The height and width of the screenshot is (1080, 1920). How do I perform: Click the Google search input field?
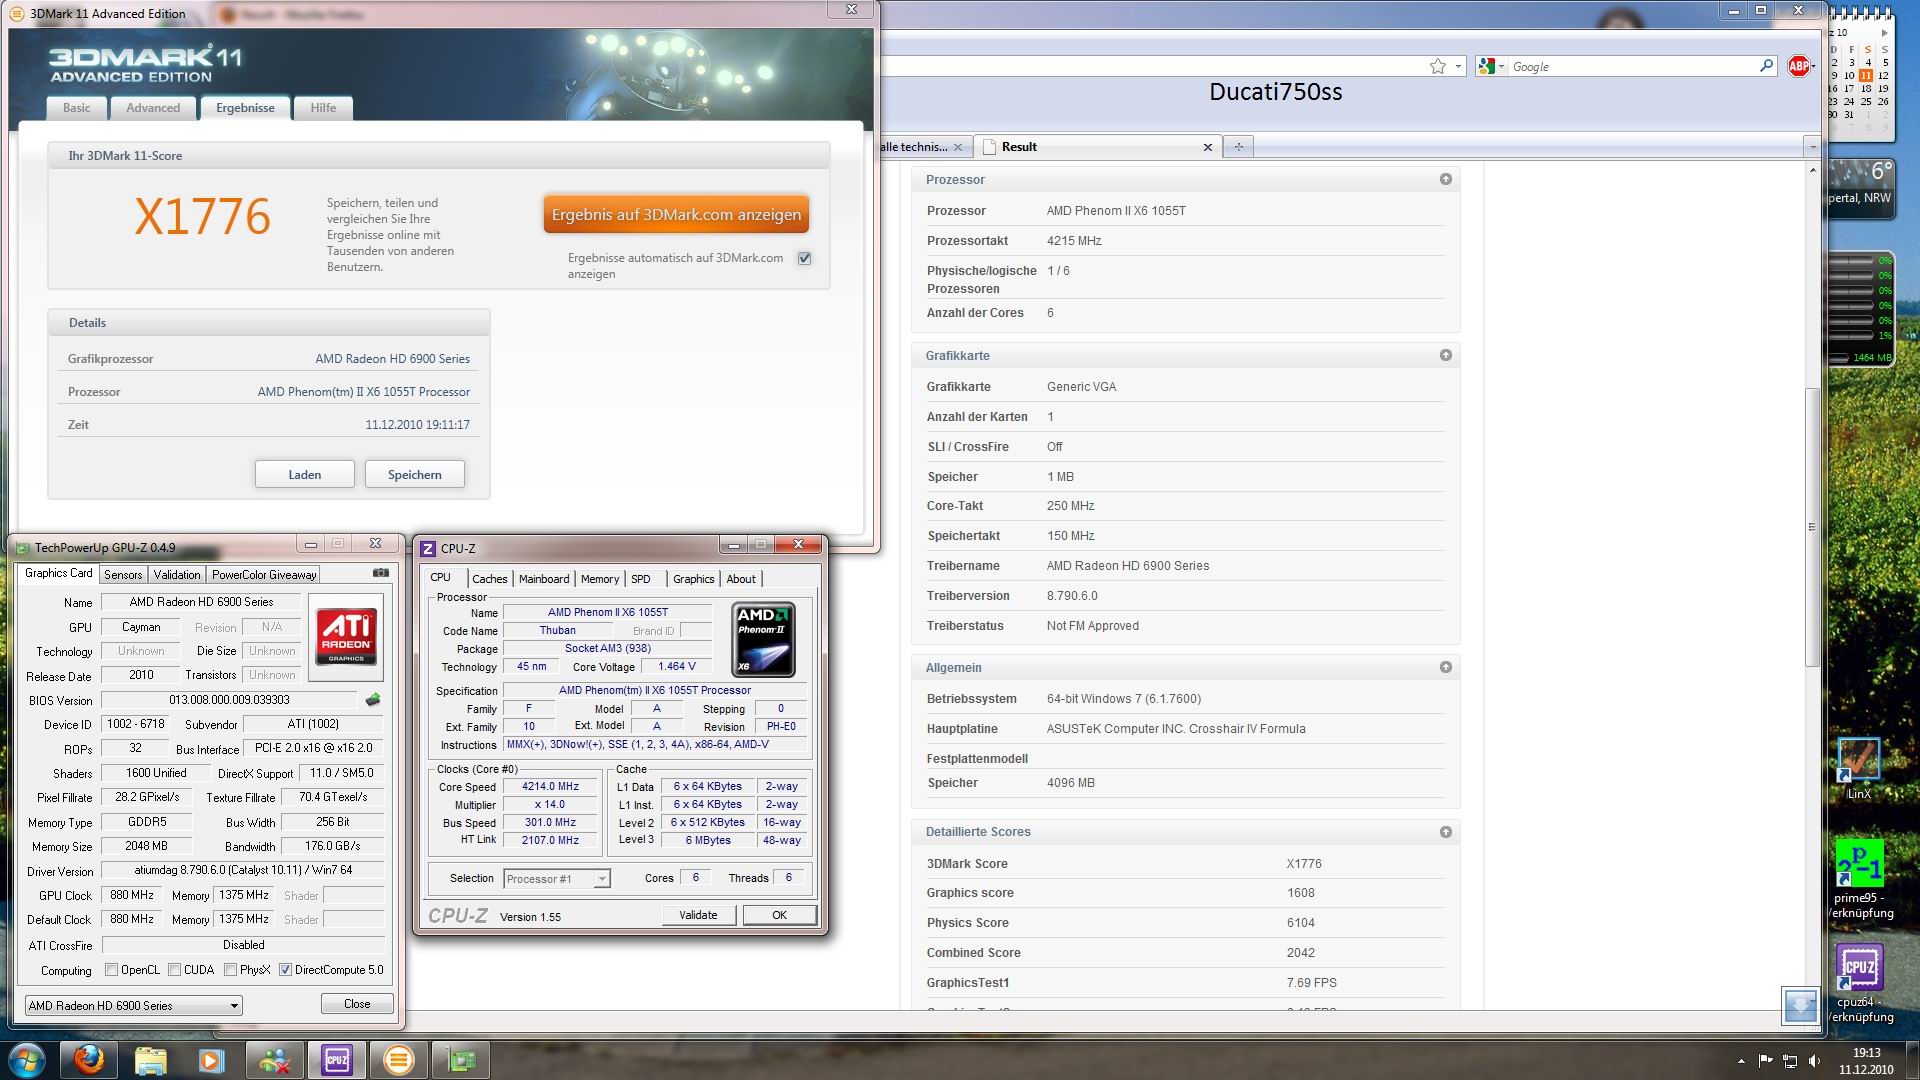click(x=1630, y=67)
